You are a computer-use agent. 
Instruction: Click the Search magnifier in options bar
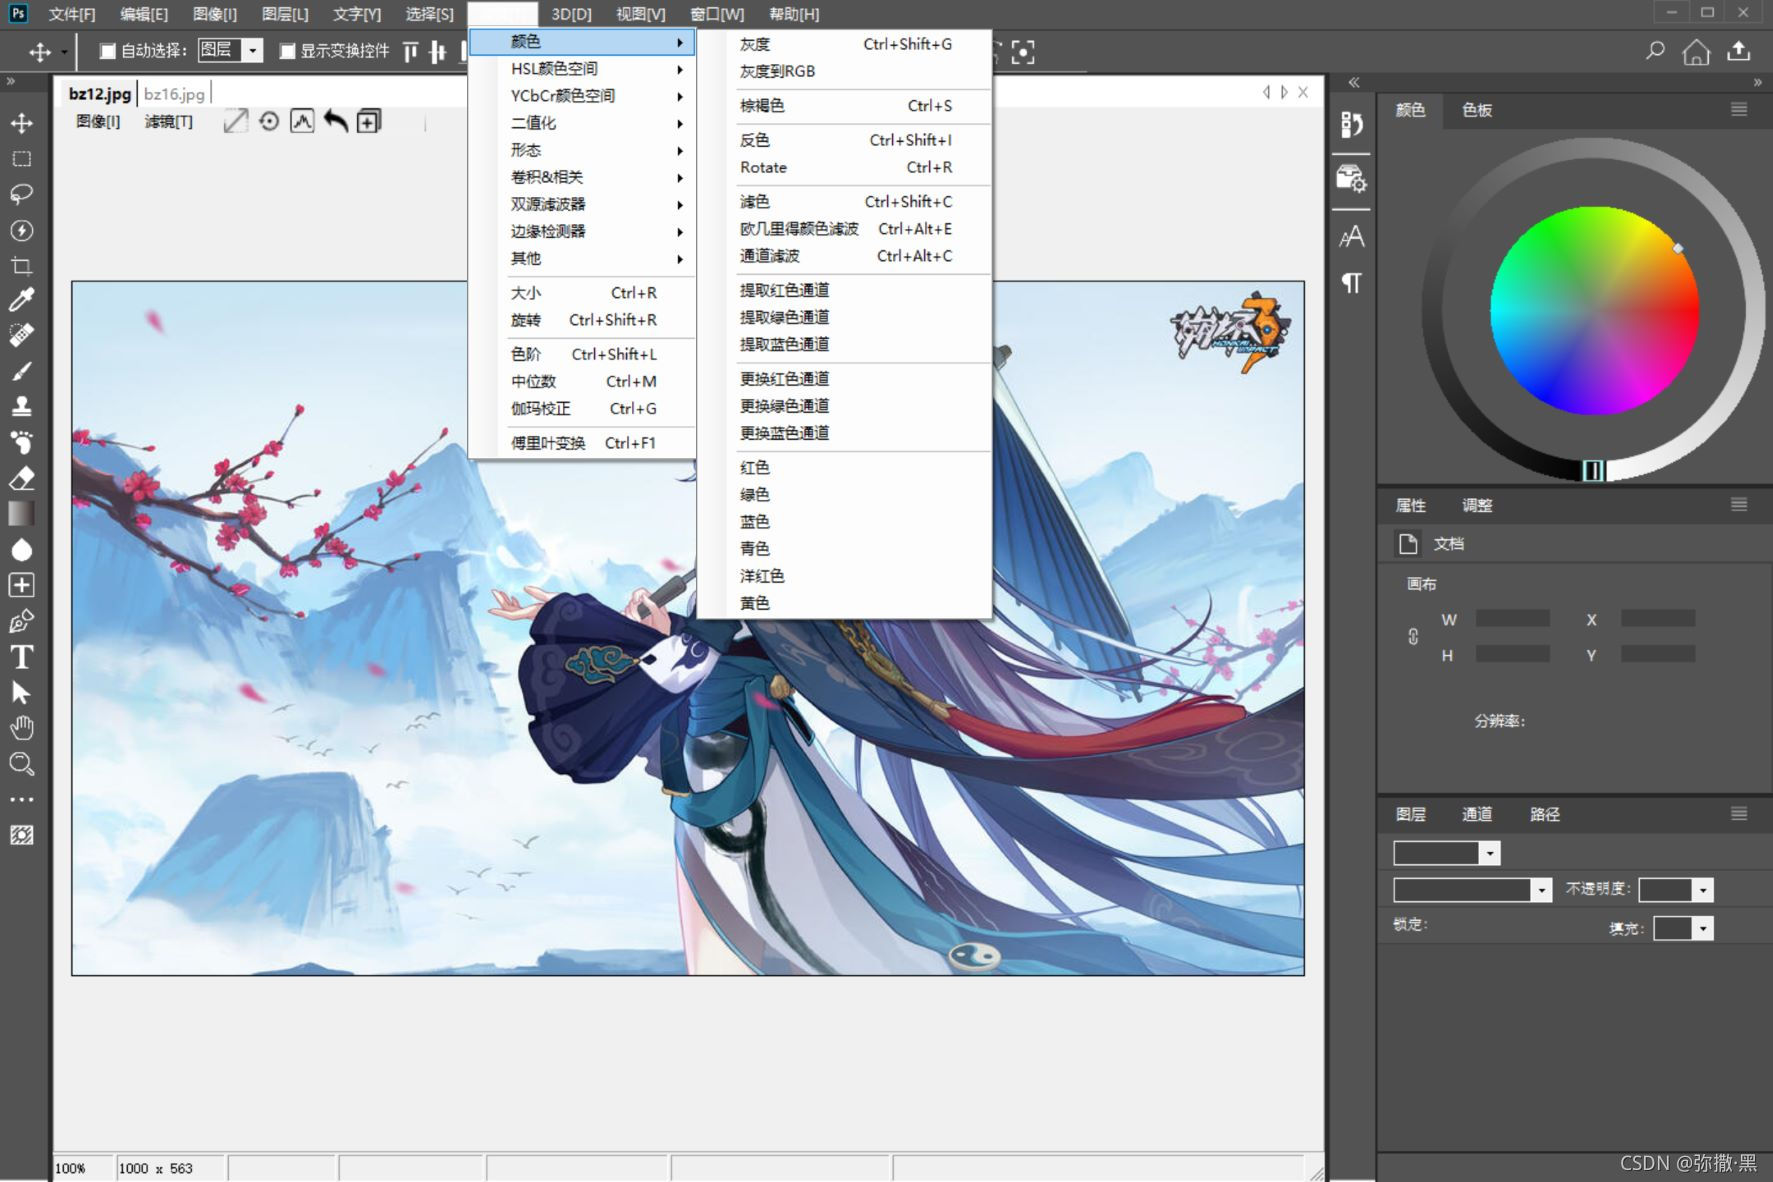1655,50
